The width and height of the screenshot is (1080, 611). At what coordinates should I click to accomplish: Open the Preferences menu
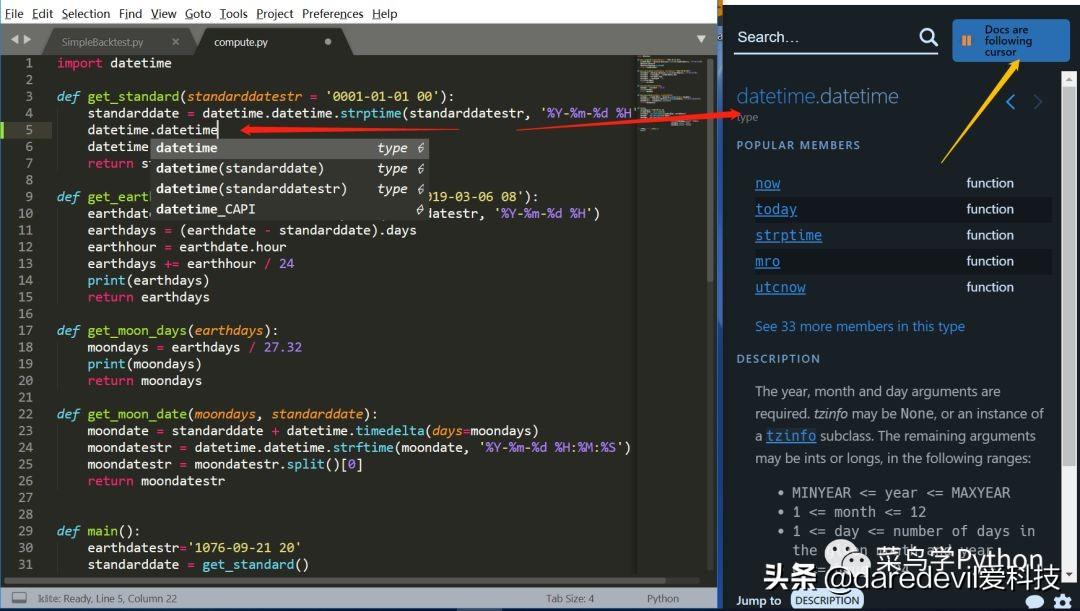click(x=333, y=14)
